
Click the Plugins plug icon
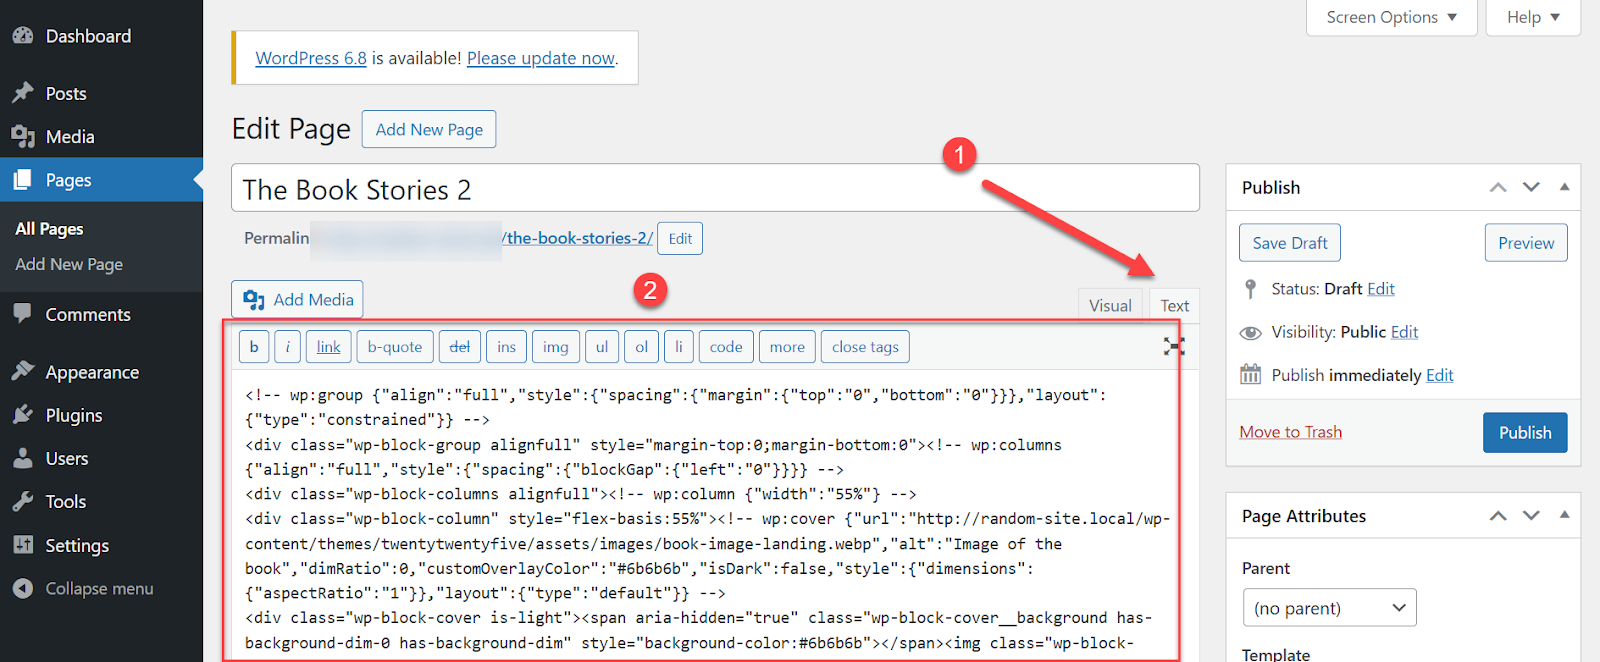pyautogui.click(x=23, y=415)
